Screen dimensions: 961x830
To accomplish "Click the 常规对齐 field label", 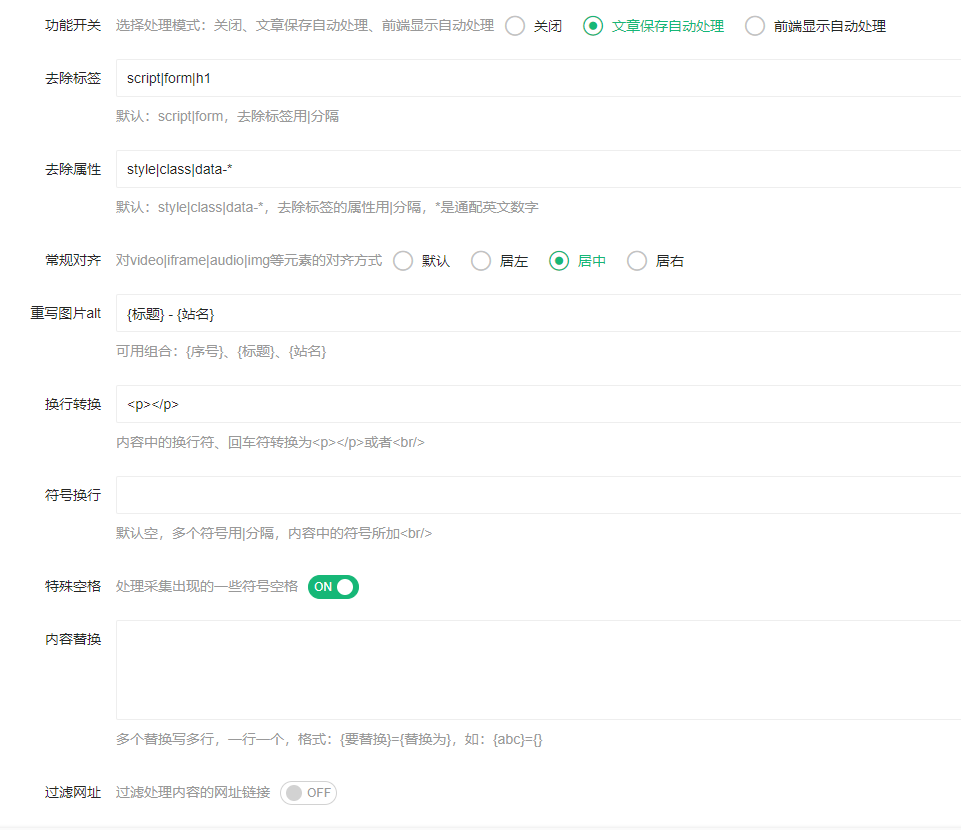I will (x=73, y=260).
